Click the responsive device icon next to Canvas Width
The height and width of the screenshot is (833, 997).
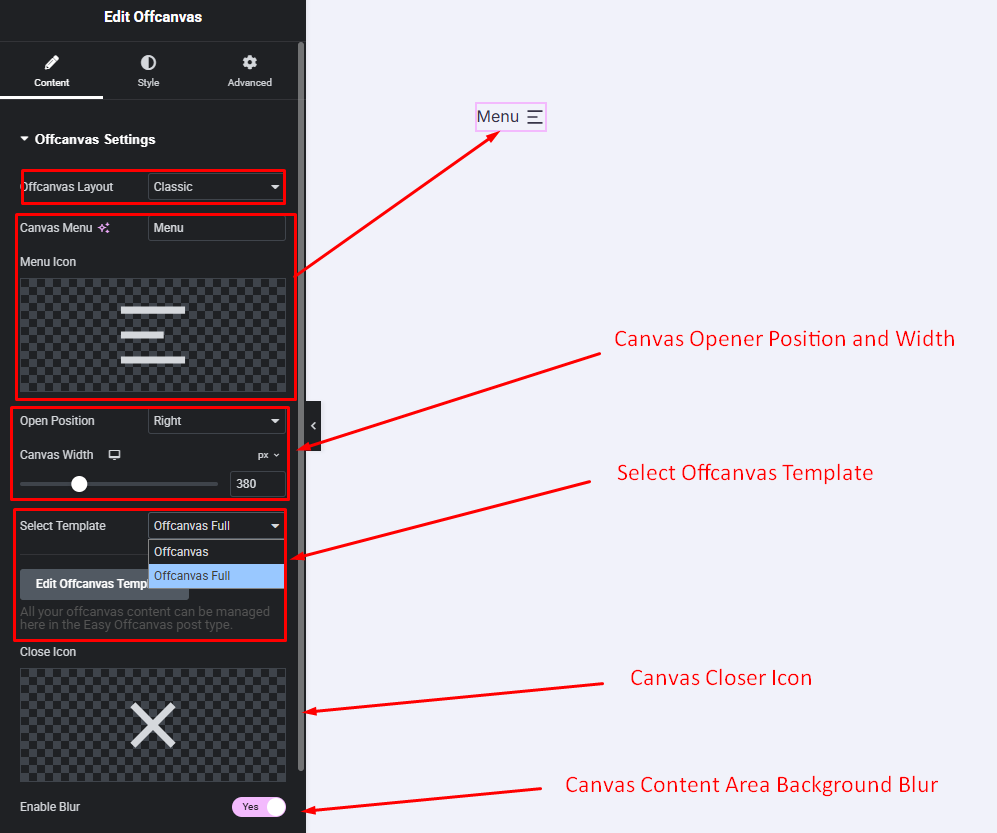tap(114, 455)
